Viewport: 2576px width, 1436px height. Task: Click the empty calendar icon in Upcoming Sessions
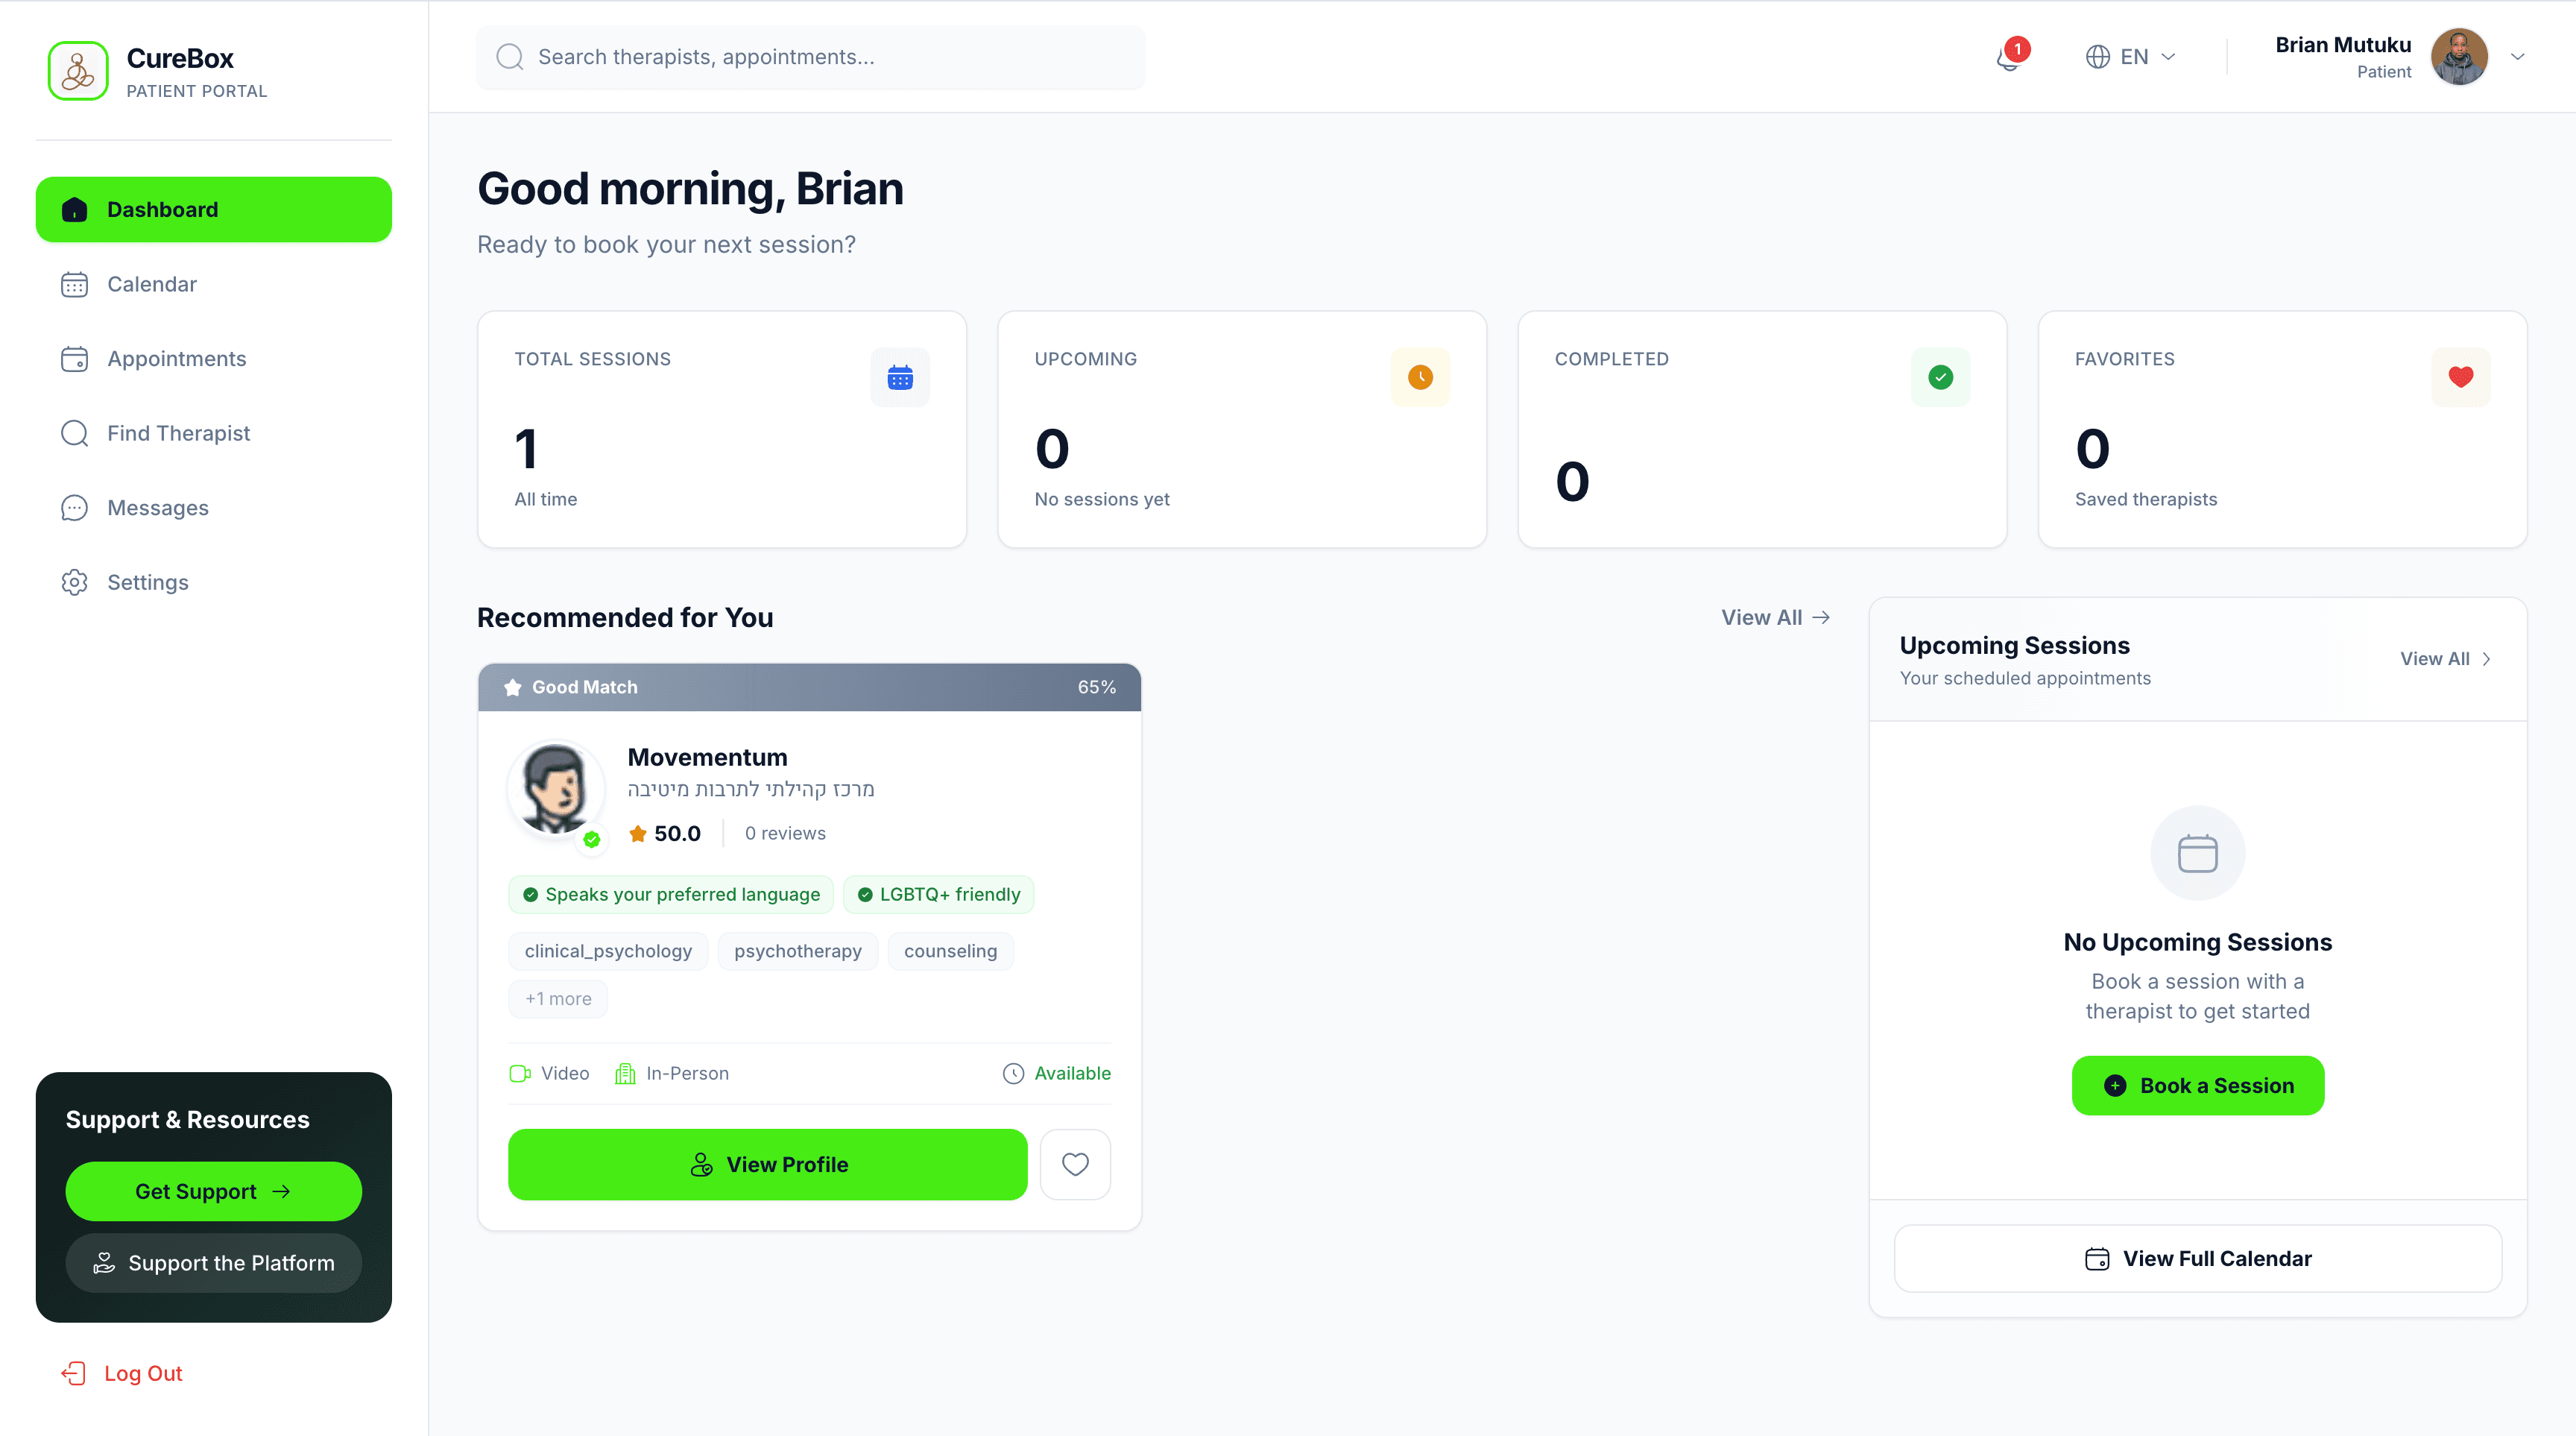point(2197,853)
